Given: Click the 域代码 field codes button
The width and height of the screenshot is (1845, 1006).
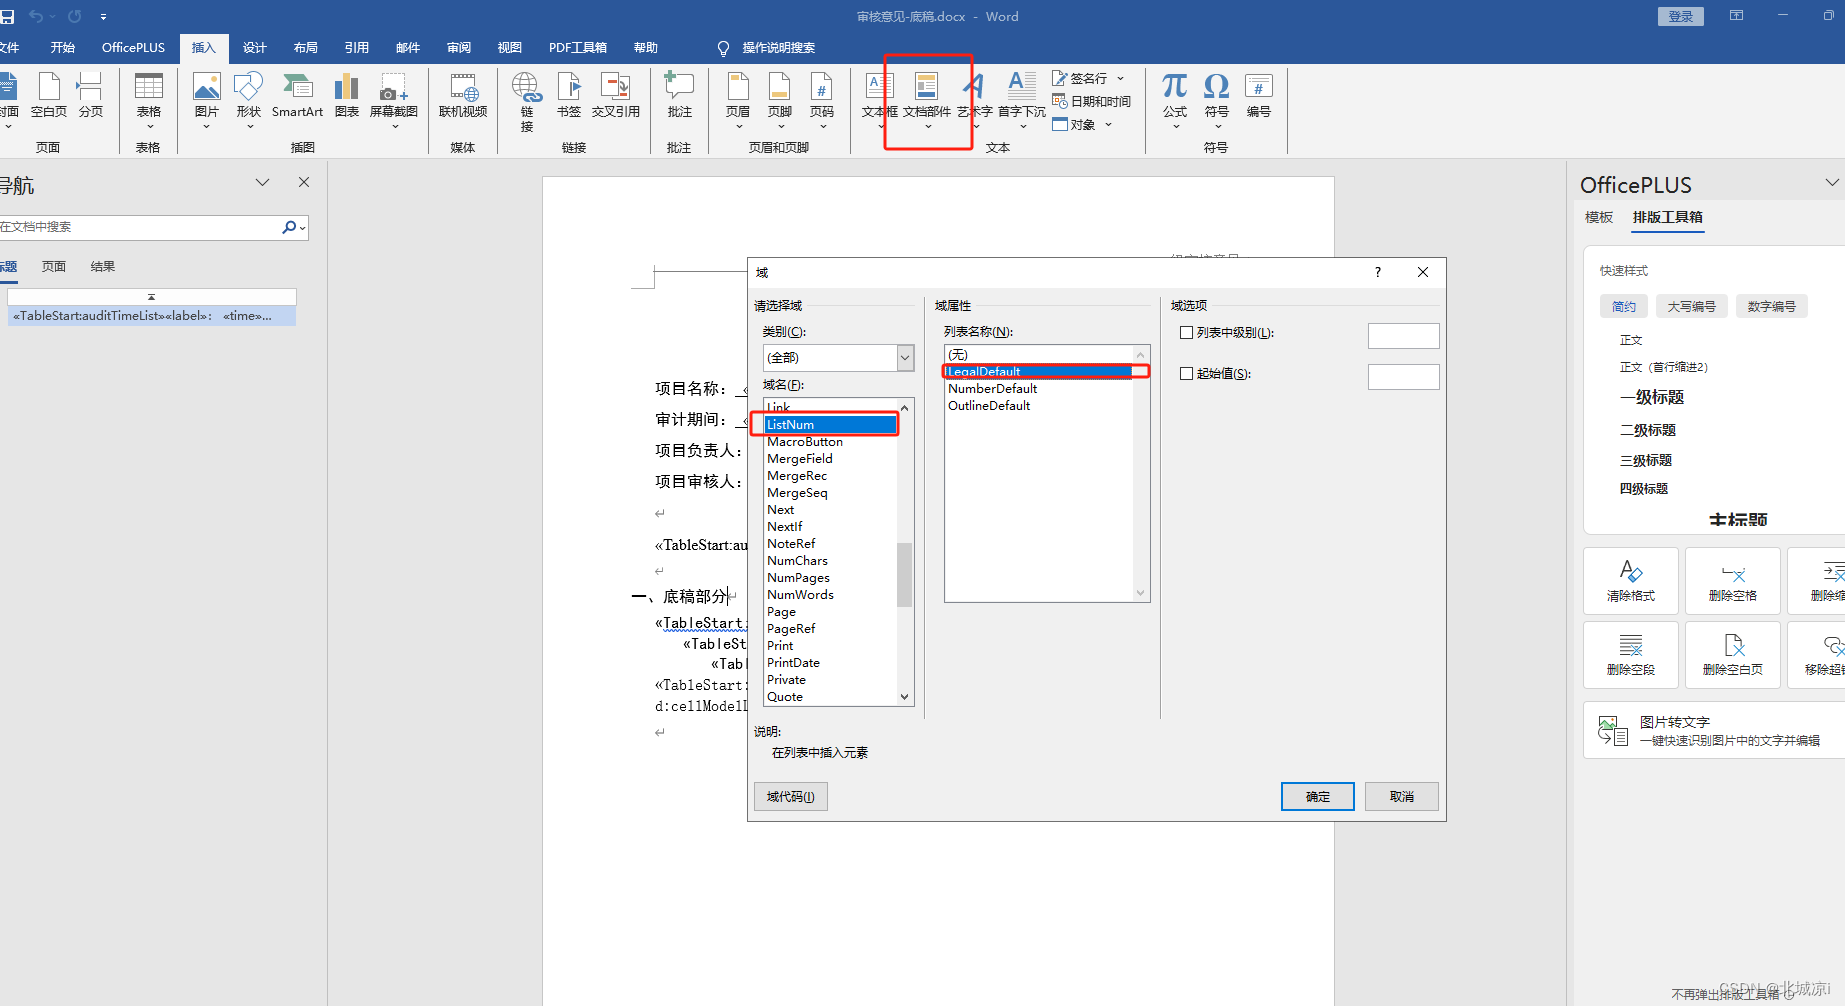Looking at the screenshot, I should (x=790, y=796).
